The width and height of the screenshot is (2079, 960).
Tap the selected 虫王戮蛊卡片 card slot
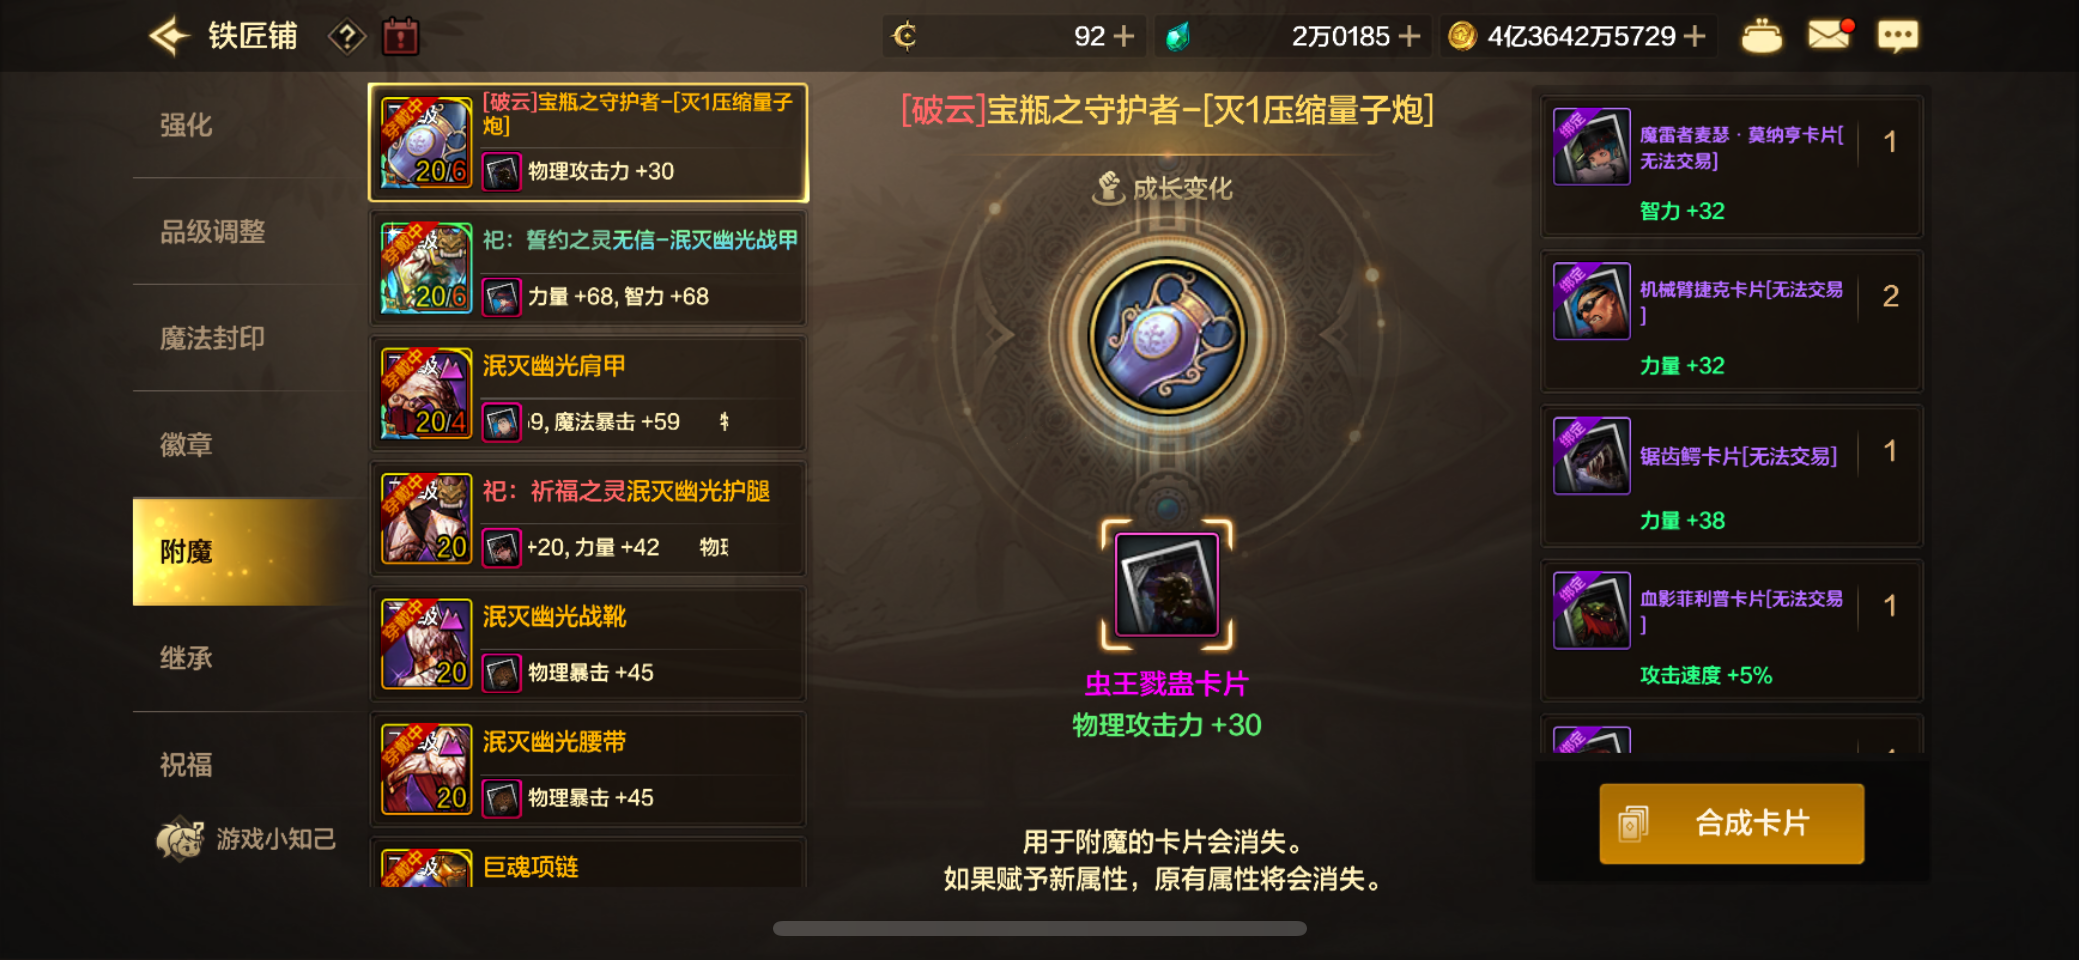pos(1166,584)
